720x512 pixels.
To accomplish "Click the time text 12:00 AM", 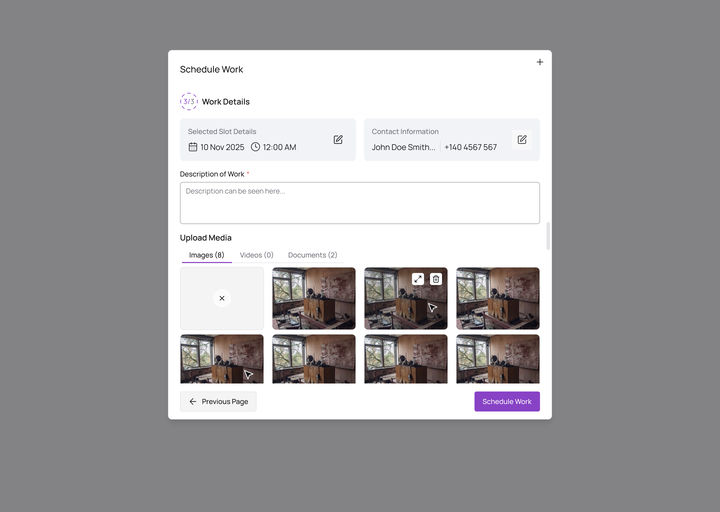I will 280,147.
